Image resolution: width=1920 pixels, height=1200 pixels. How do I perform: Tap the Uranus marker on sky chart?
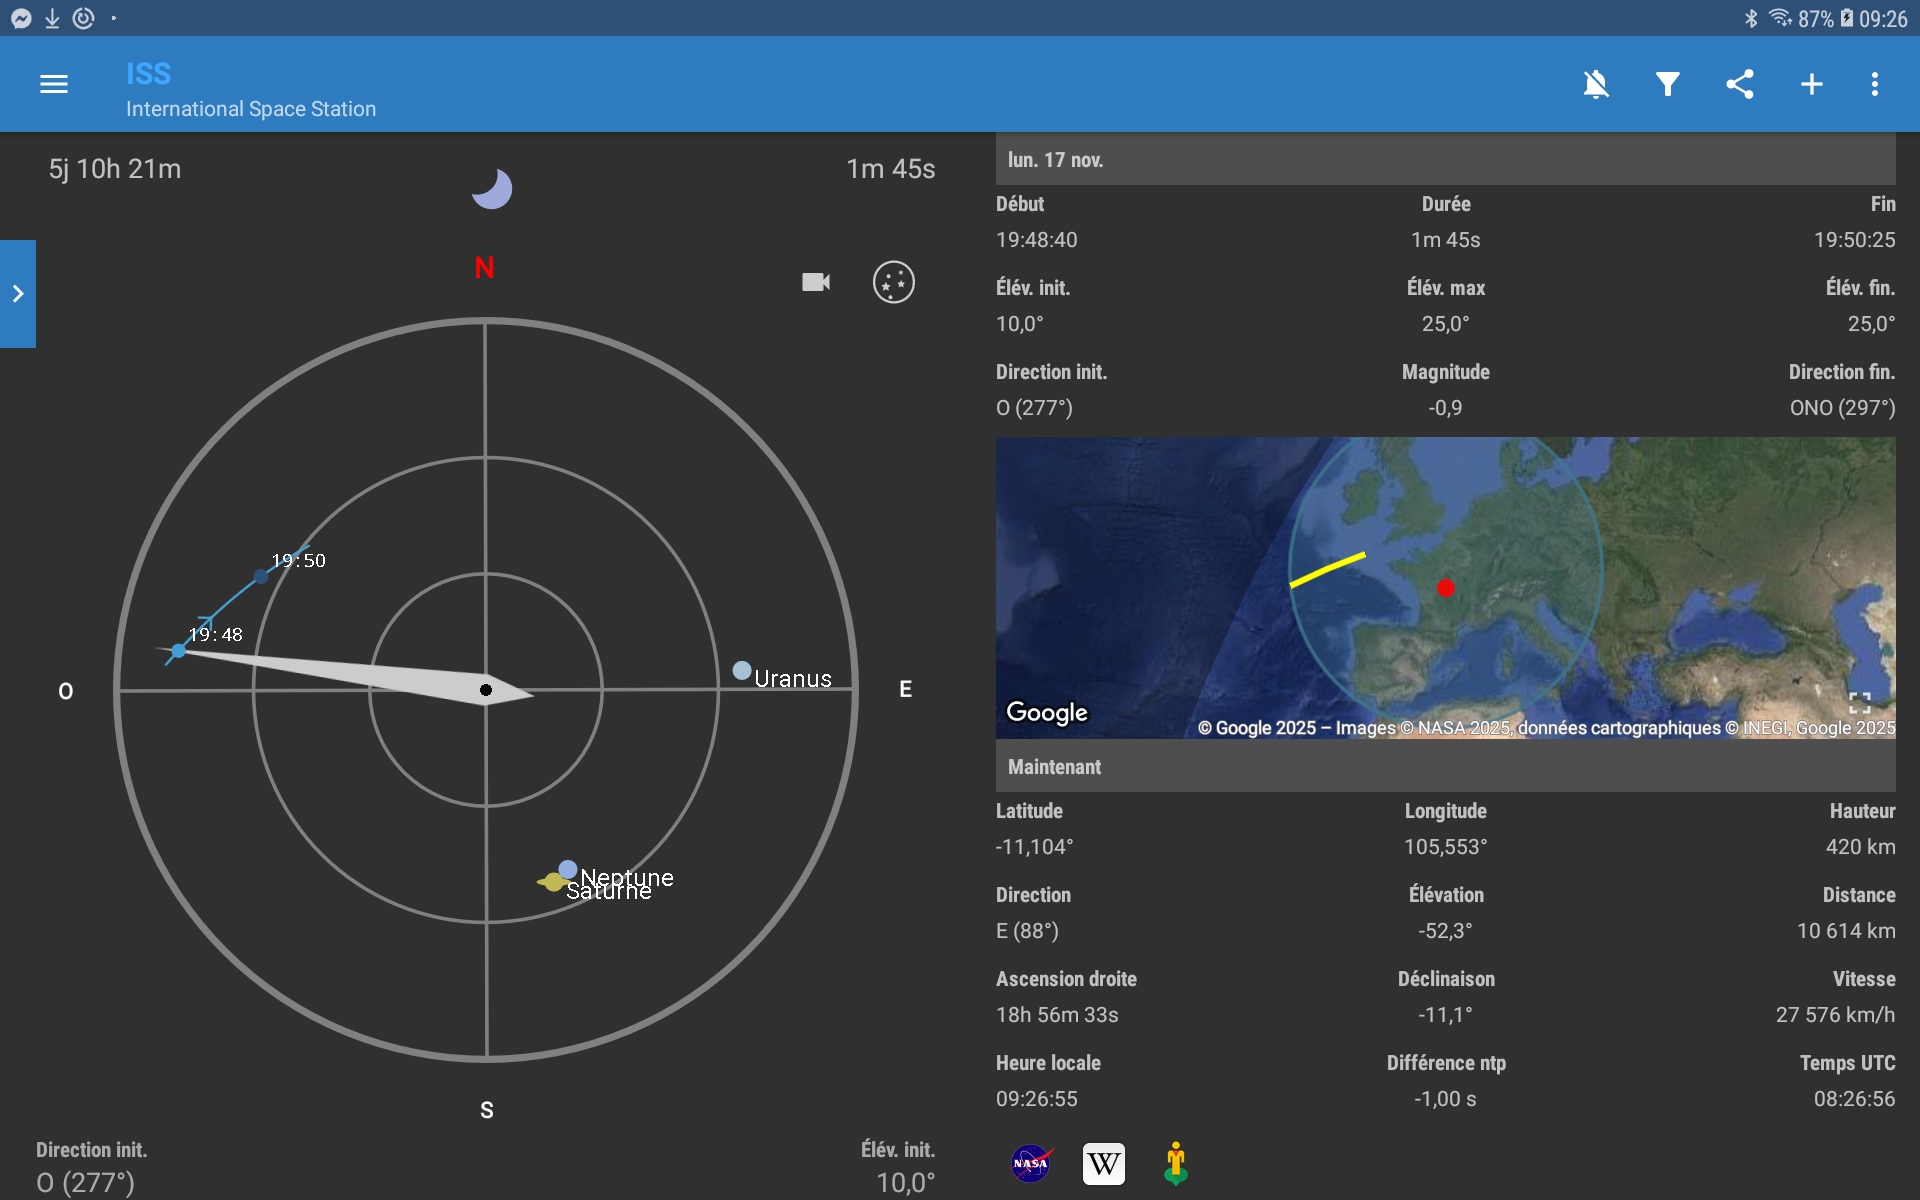point(742,671)
